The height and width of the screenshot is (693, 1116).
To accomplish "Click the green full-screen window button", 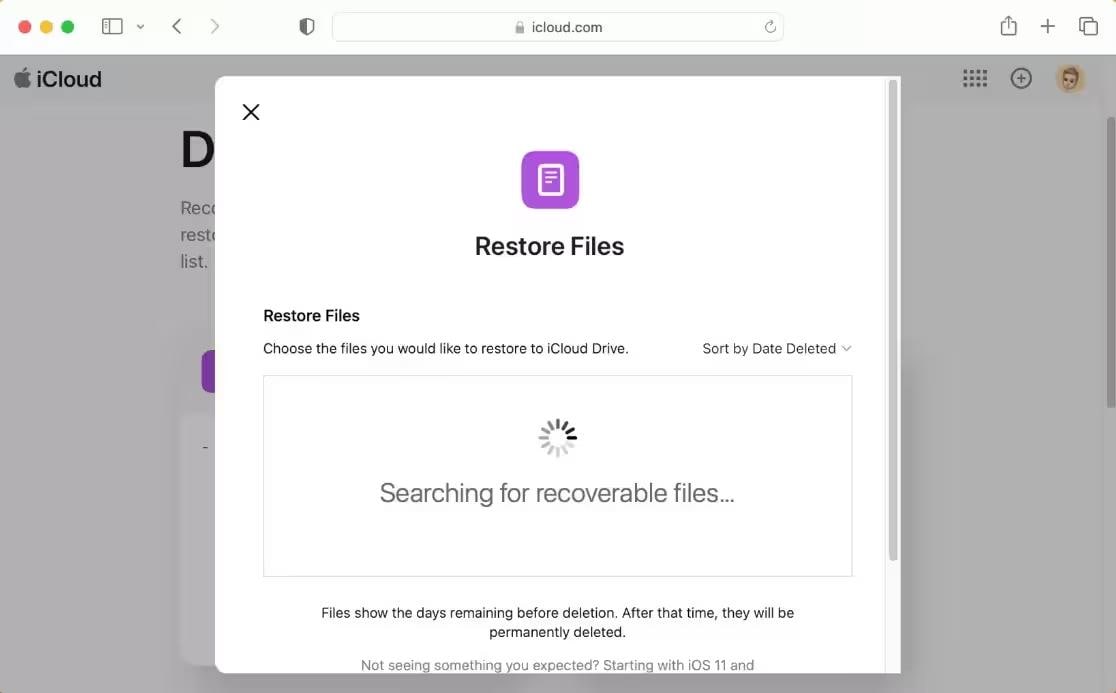I will pos(68,27).
